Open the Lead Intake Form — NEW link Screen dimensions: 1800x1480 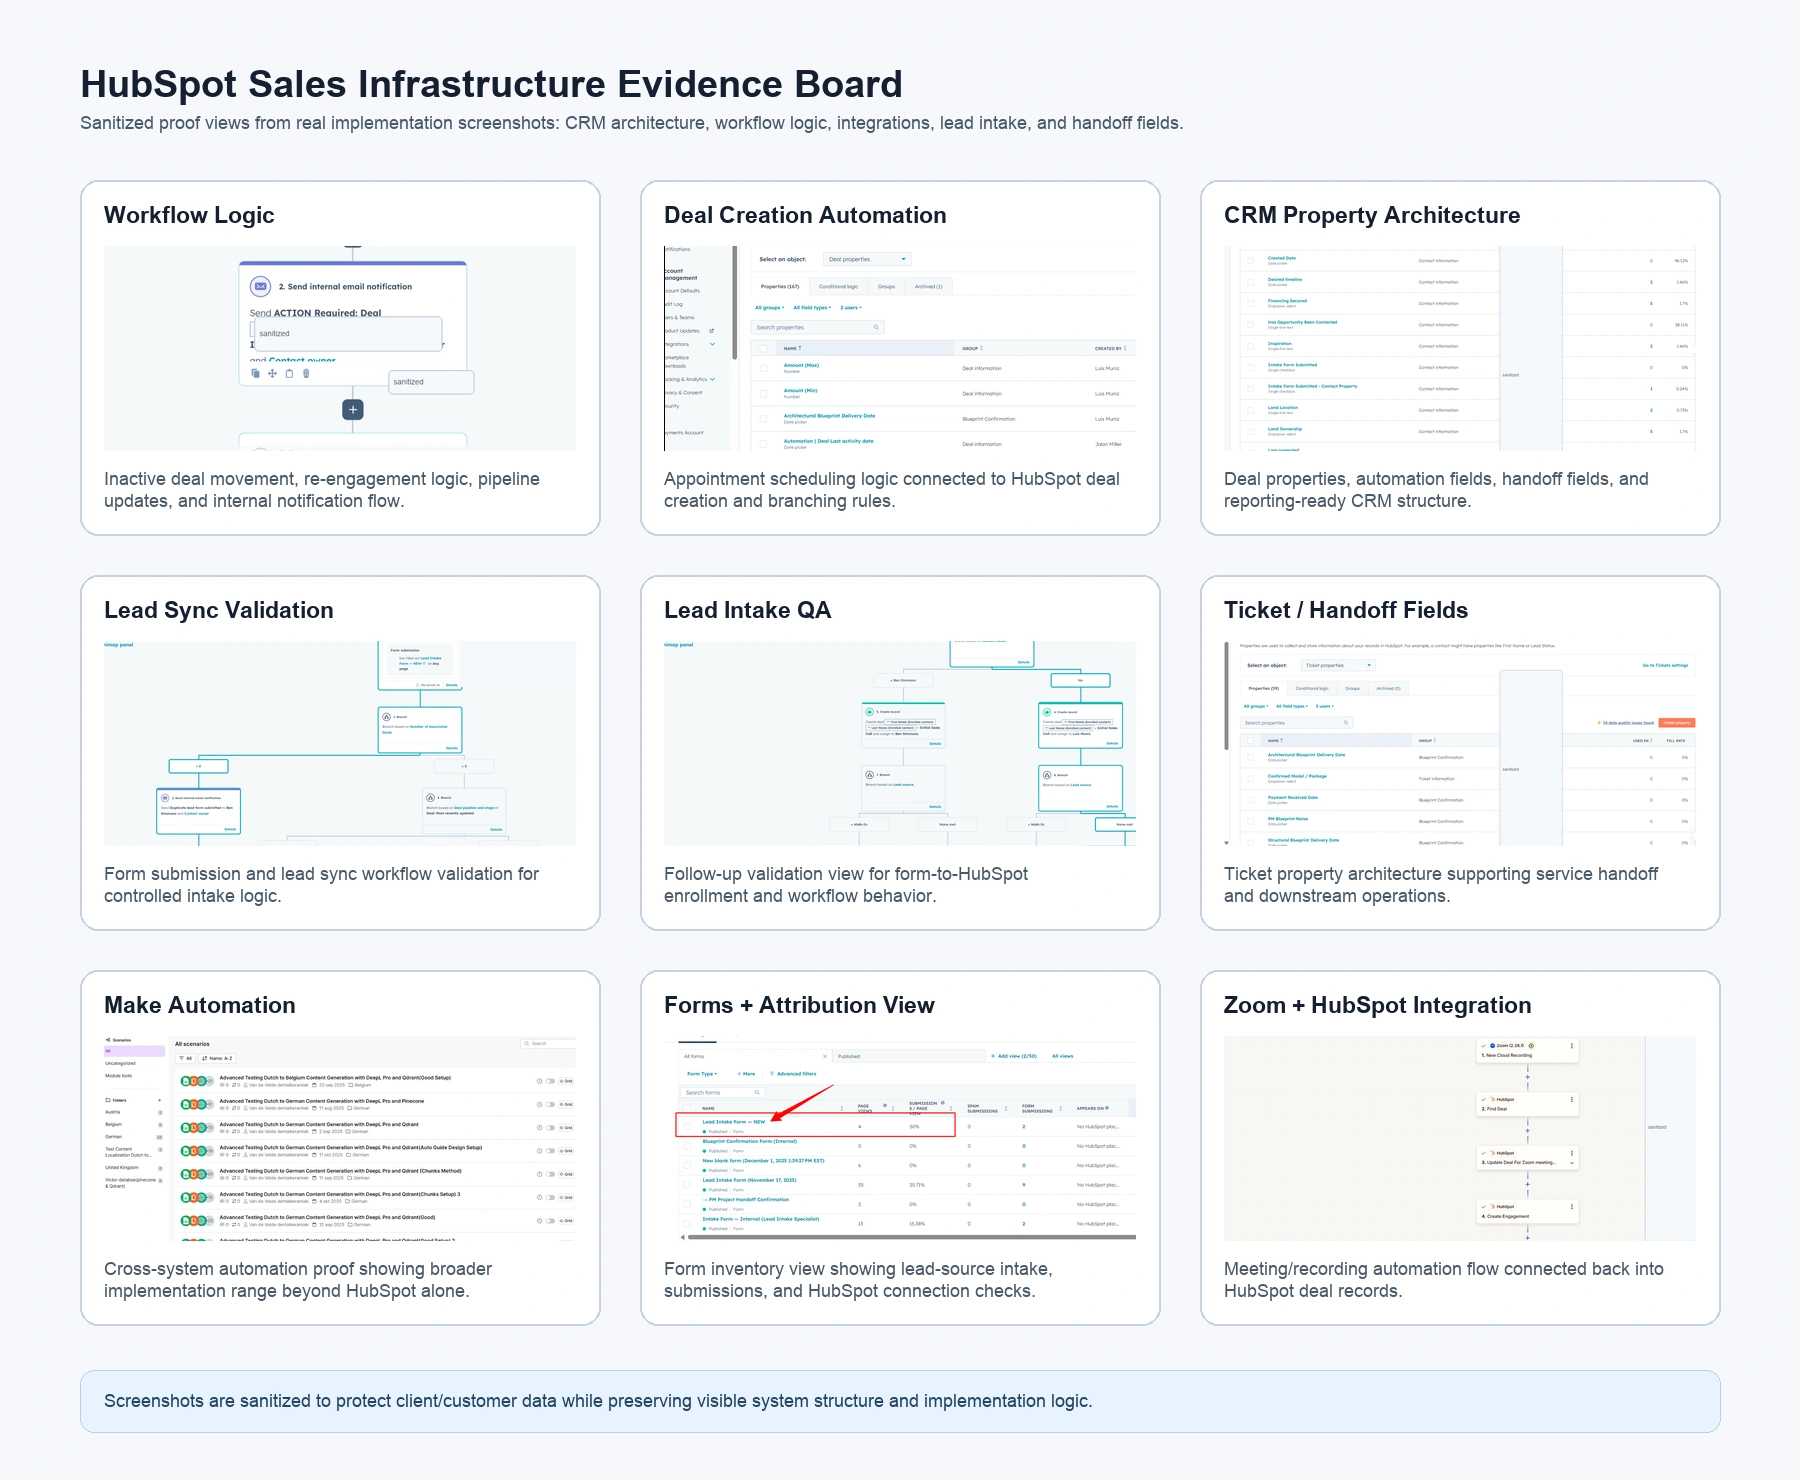click(x=734, y=1122)
